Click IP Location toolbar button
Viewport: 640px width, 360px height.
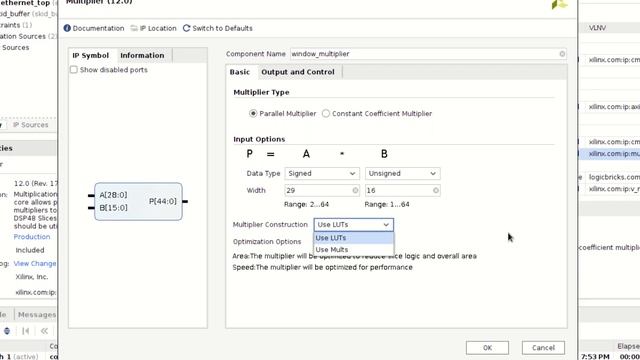(x=153, y=28)
